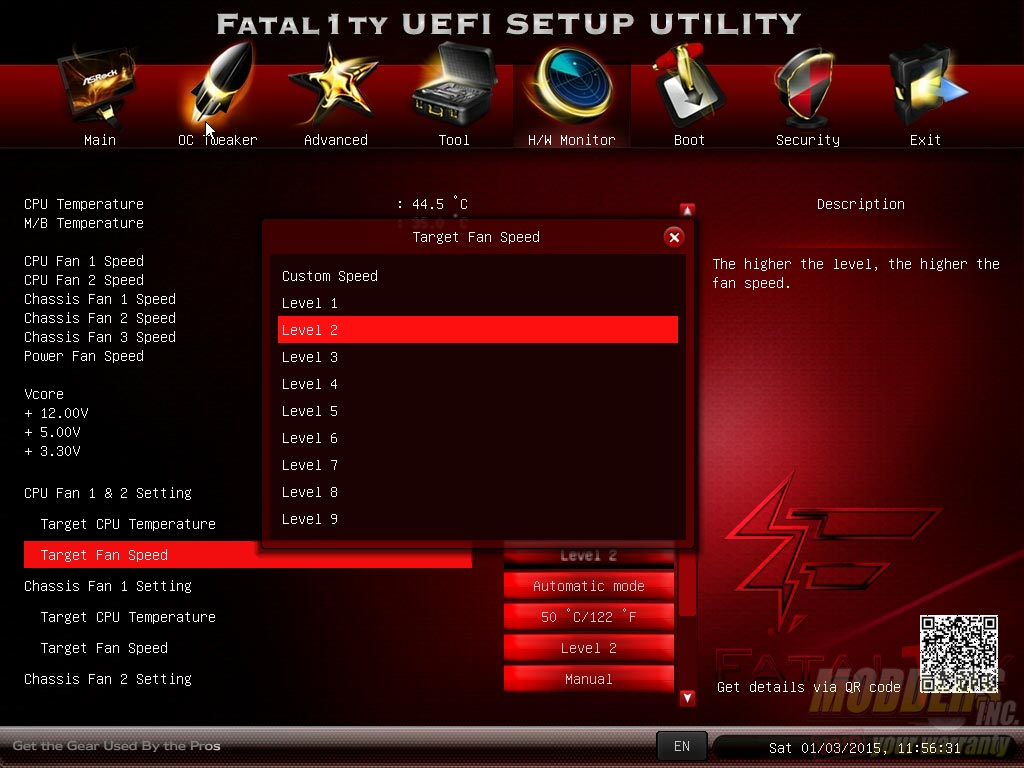Click the EN language button
This screenshot has height=768, width=1024.
[682, 746]
